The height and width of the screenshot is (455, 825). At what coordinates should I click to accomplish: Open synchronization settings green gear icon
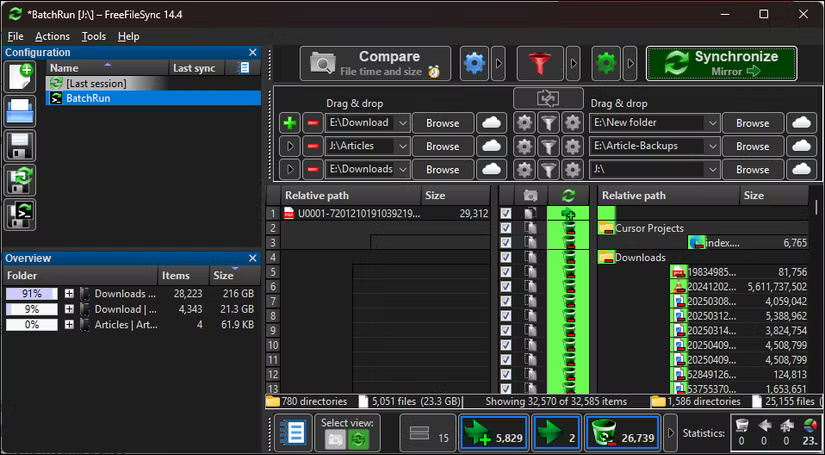pyautogui.click(x=606, y=64)
